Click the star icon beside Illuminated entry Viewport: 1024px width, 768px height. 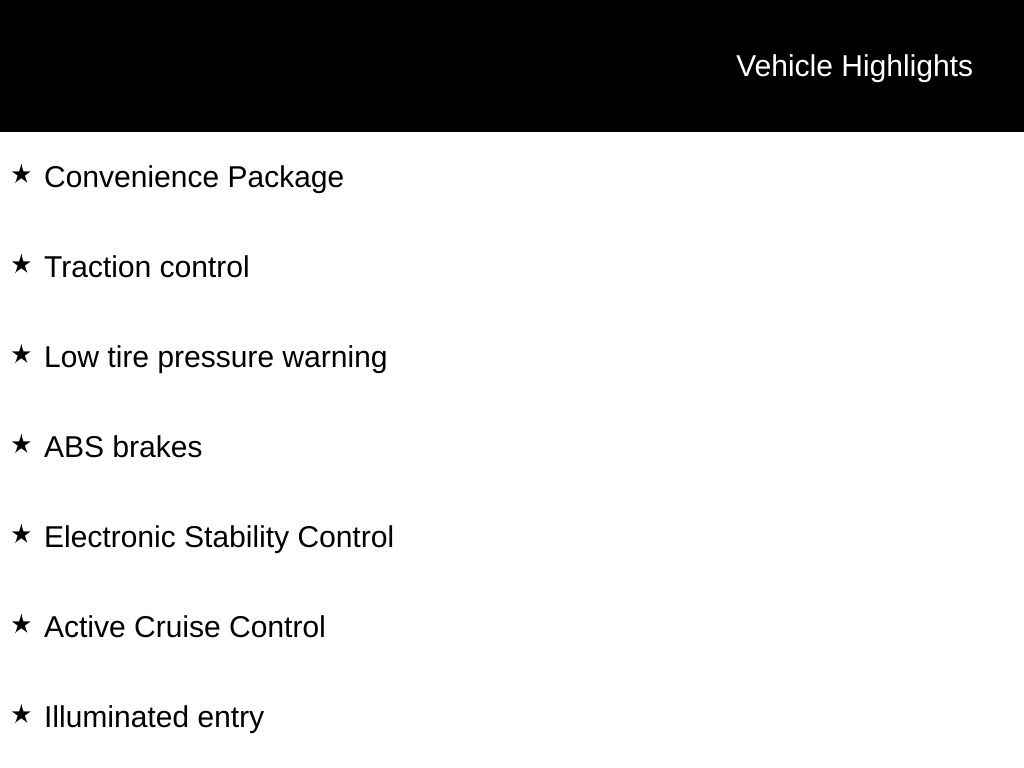coord(21,714)
